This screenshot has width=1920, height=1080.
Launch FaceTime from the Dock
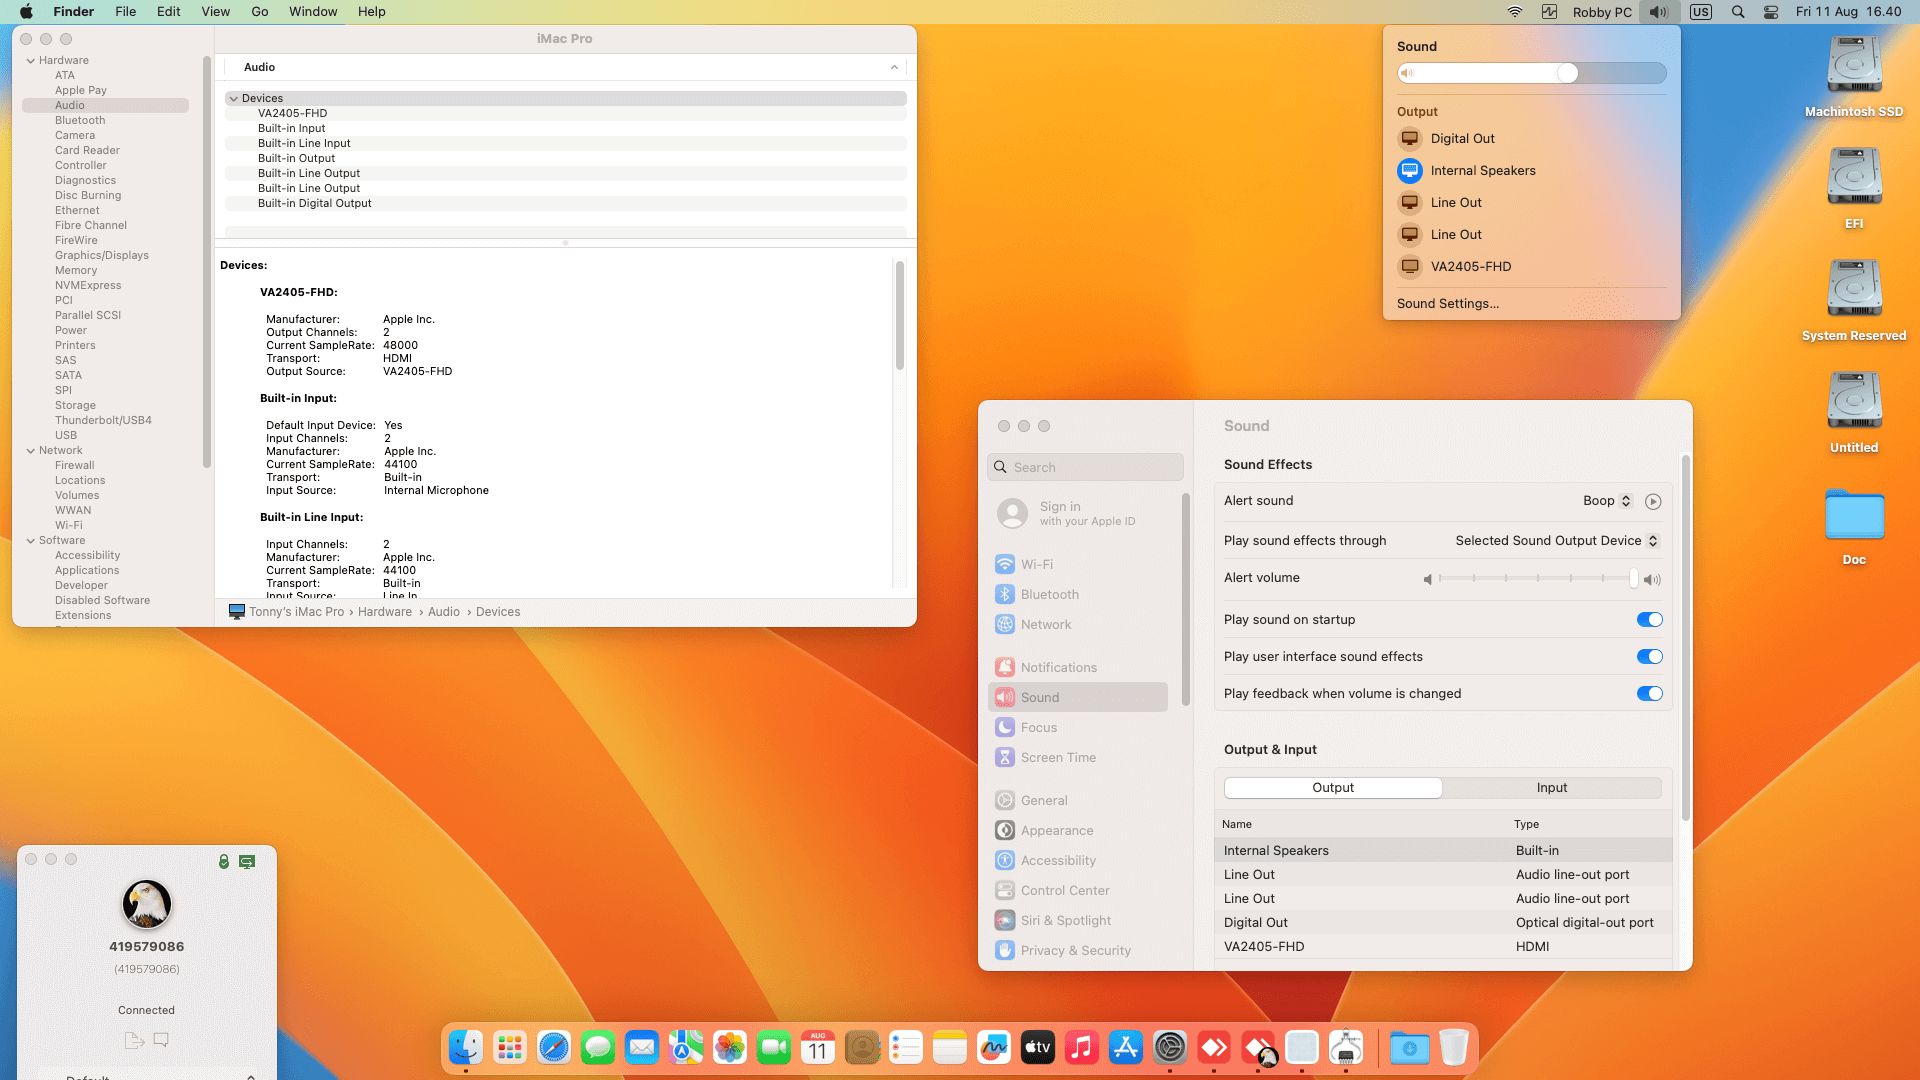click(774, 1047)
